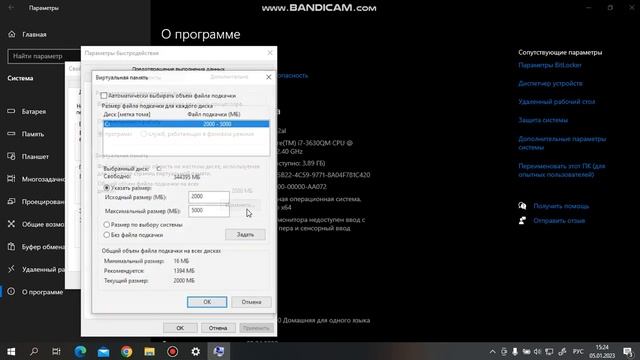
Task: Open the Планшет tablet settings
Action: click(28, 156)
